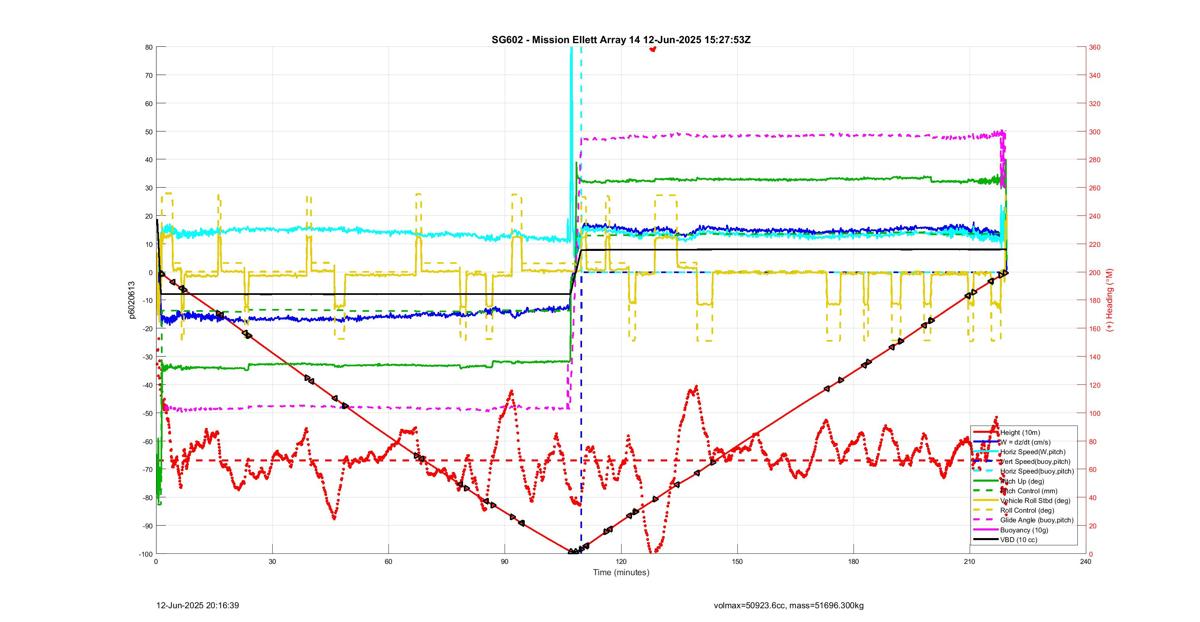Select the 'Glide Angle (buoy,pitch)' legend entry
This screenshot has height=622, width=1200.
tap(1037, 520)
